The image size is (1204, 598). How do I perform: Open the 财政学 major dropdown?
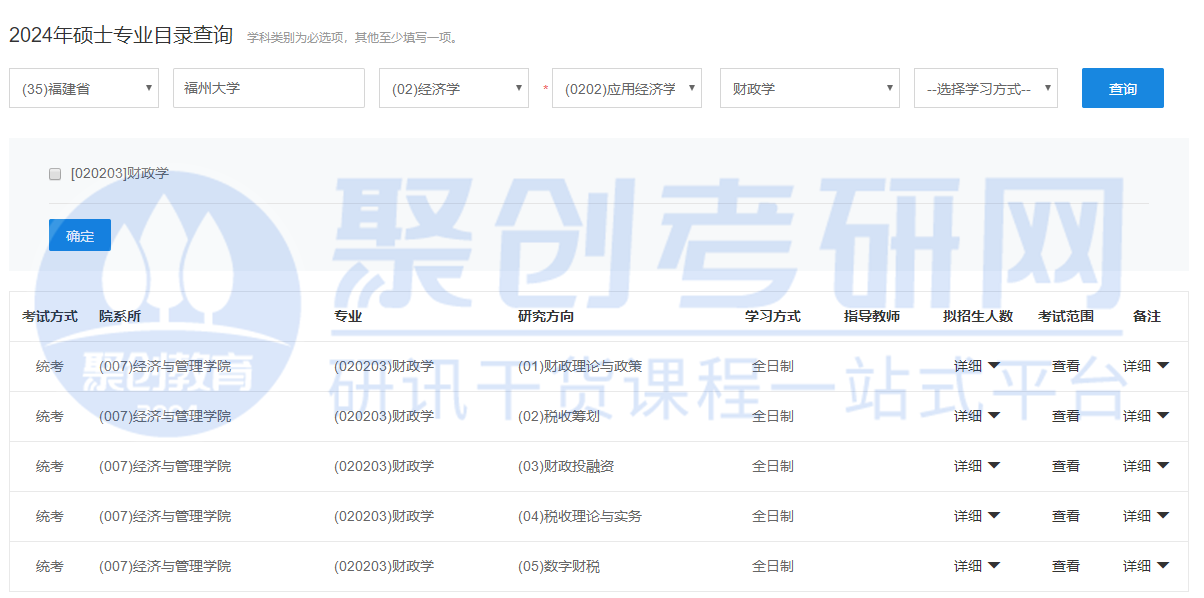pos(810,88)
